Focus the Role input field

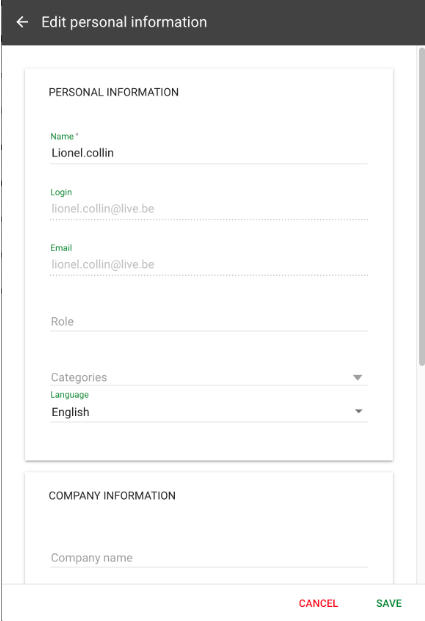coord(209,322)
